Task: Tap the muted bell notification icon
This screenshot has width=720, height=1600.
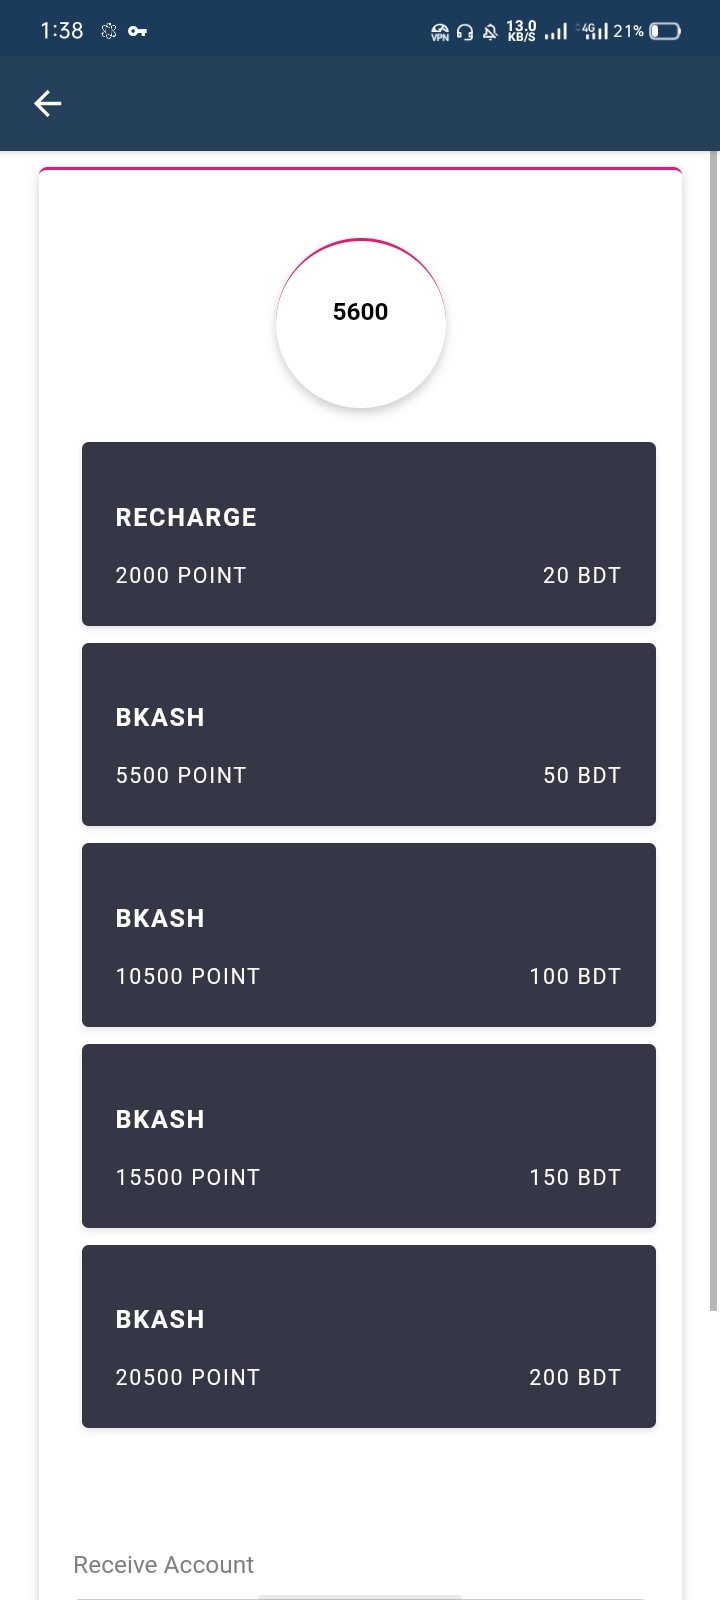Action: (490, 32)
